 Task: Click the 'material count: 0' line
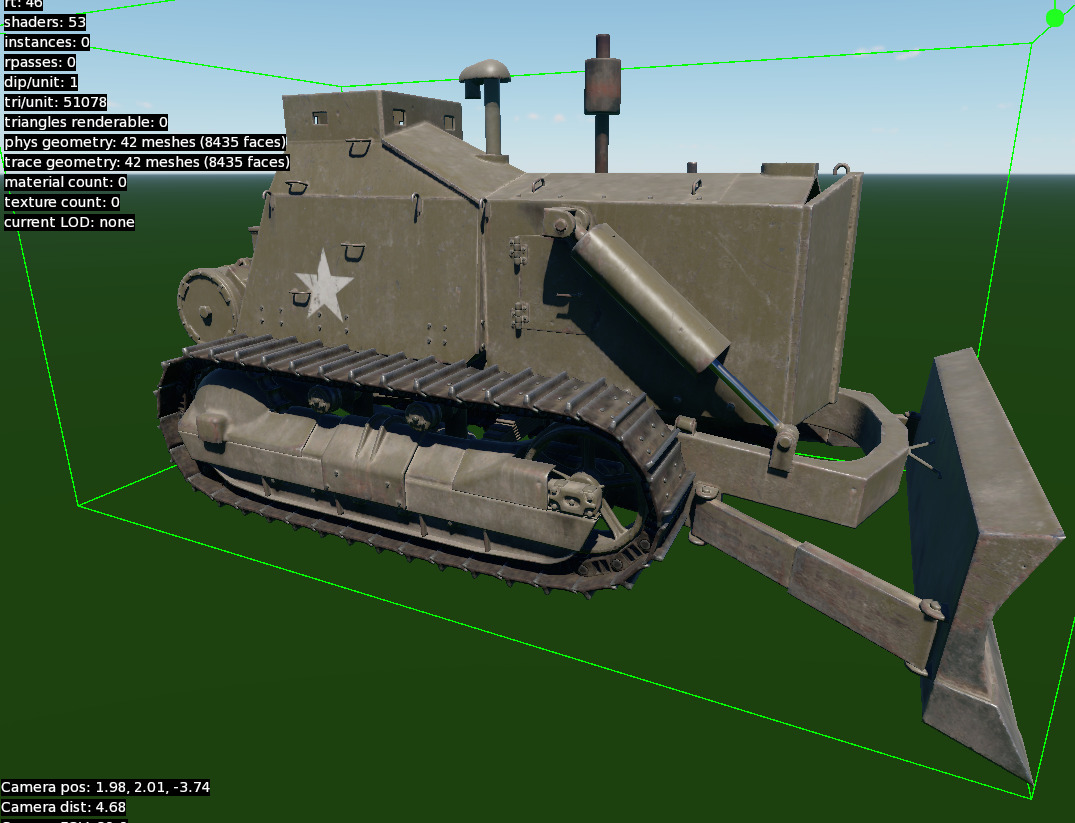point(65,182)
